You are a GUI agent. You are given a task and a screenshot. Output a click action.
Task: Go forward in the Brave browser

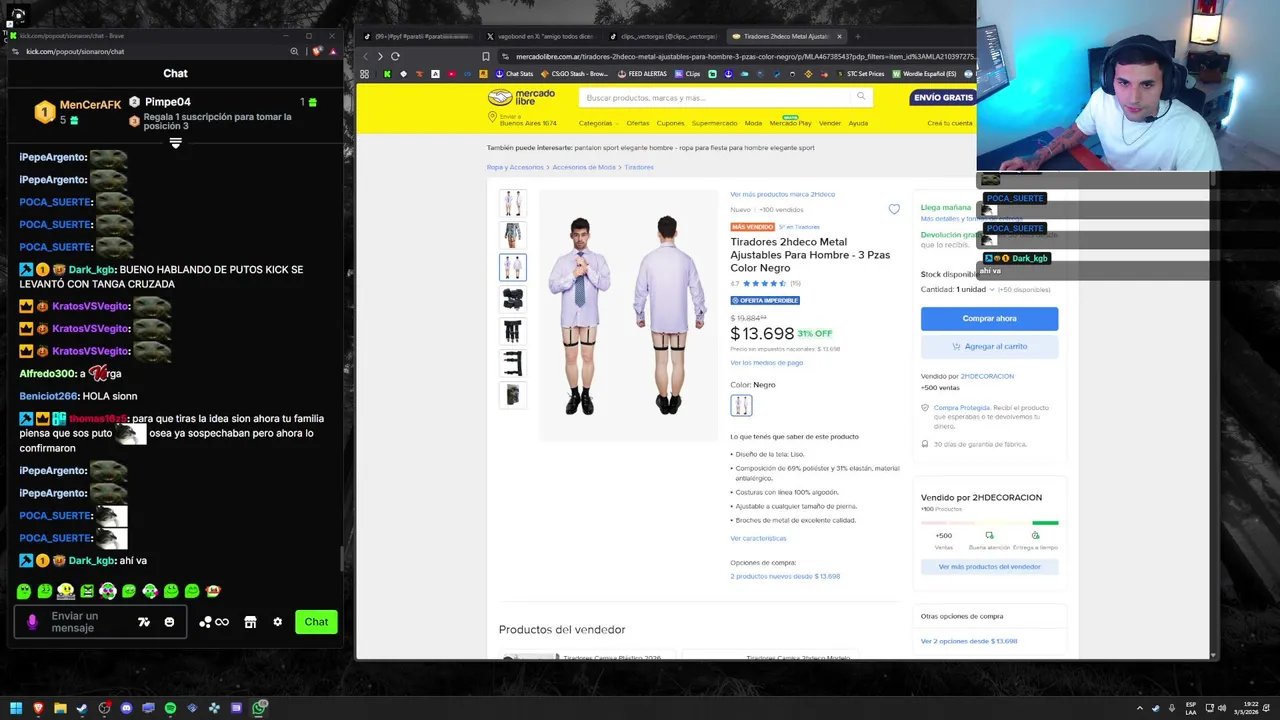[x=380, y=56]
